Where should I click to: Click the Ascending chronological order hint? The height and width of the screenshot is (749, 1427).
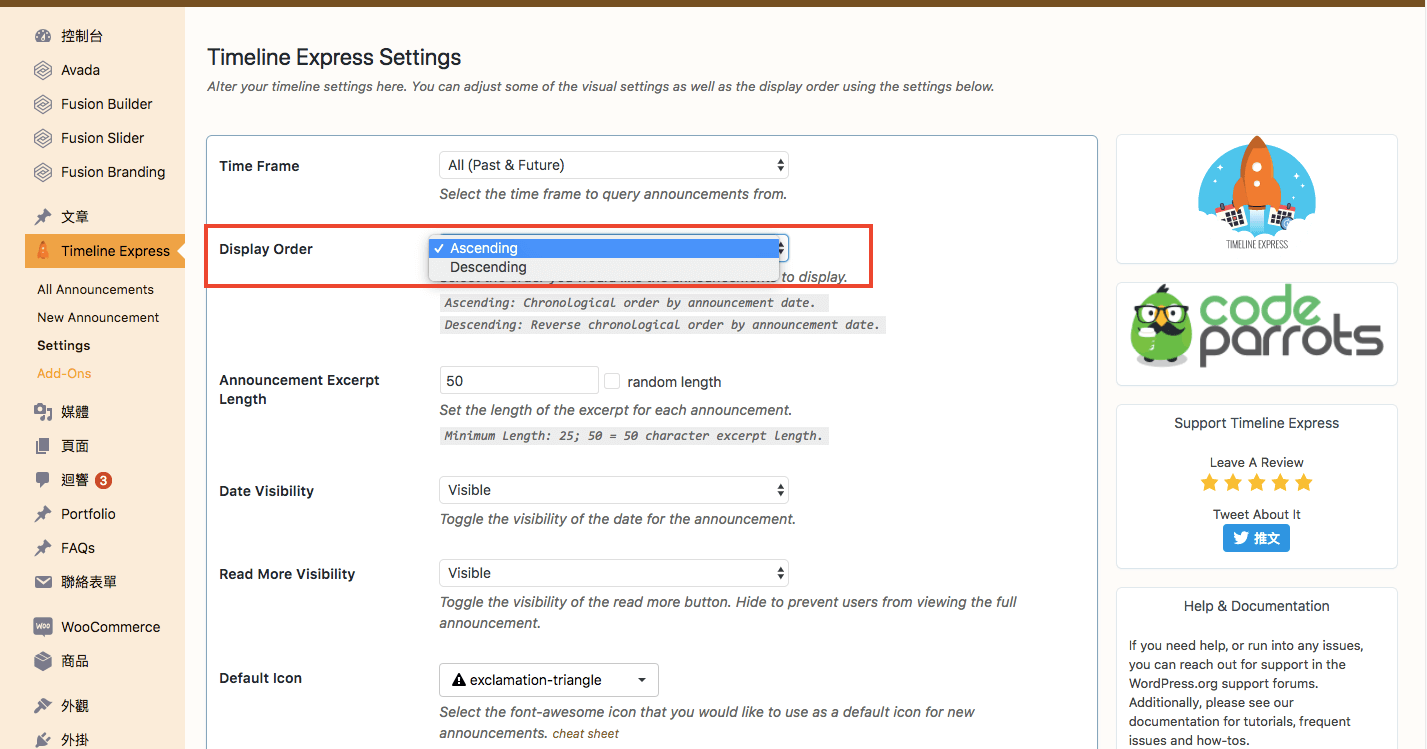pos(634,303)
